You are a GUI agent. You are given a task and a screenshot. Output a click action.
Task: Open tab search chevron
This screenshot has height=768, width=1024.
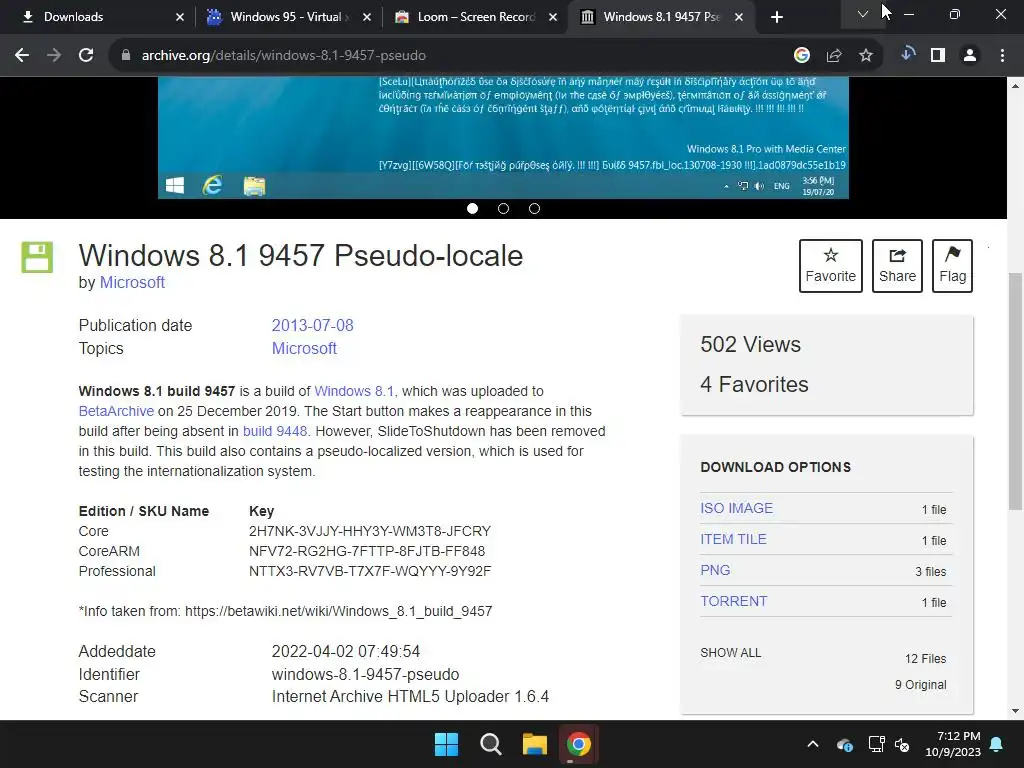[x=863, y=14]
